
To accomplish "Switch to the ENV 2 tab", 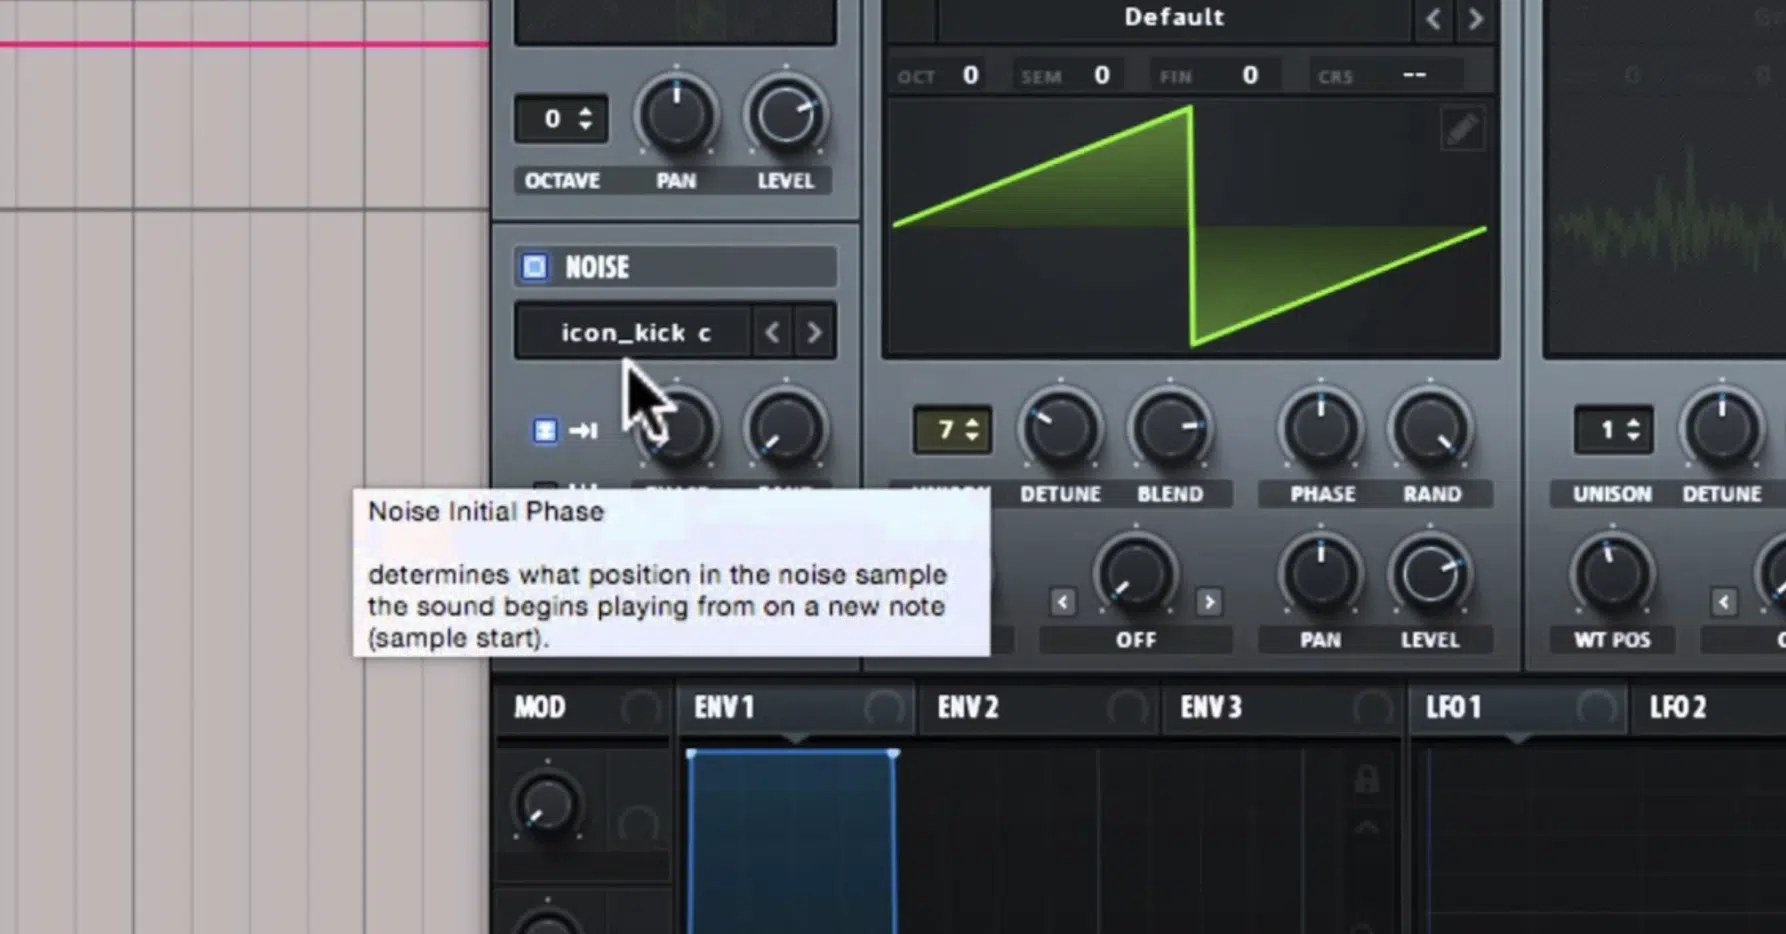I will [x=968, y=708].
